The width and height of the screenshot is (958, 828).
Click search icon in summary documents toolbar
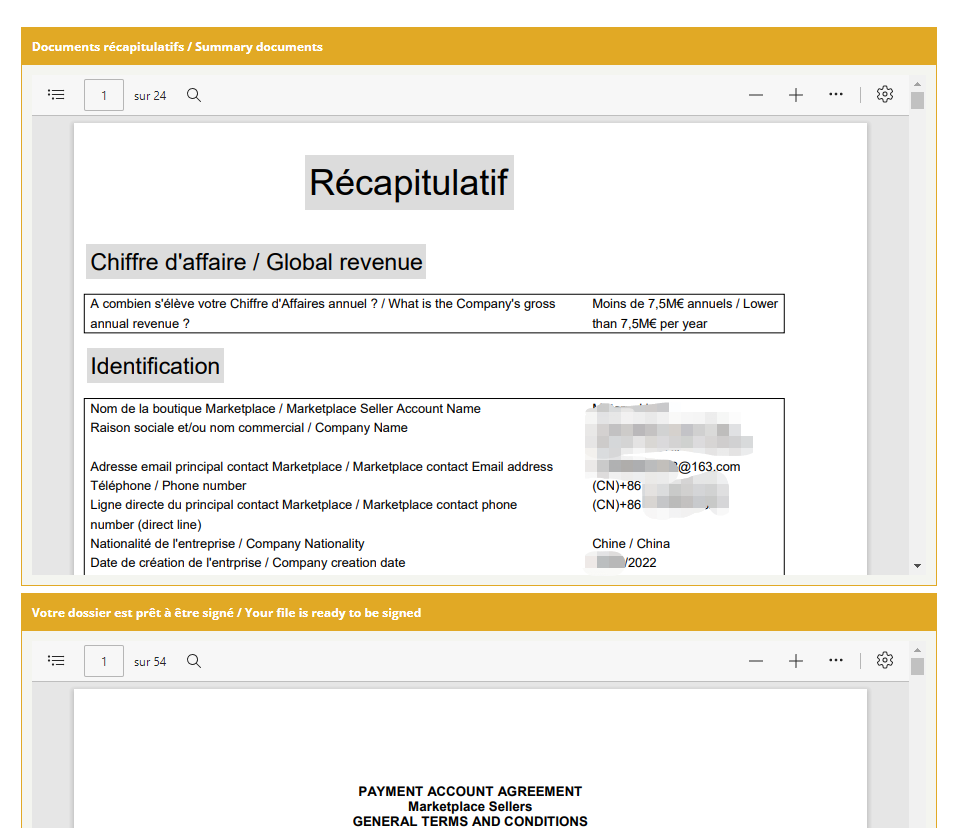pyautogui.click(x=194, y=95)
